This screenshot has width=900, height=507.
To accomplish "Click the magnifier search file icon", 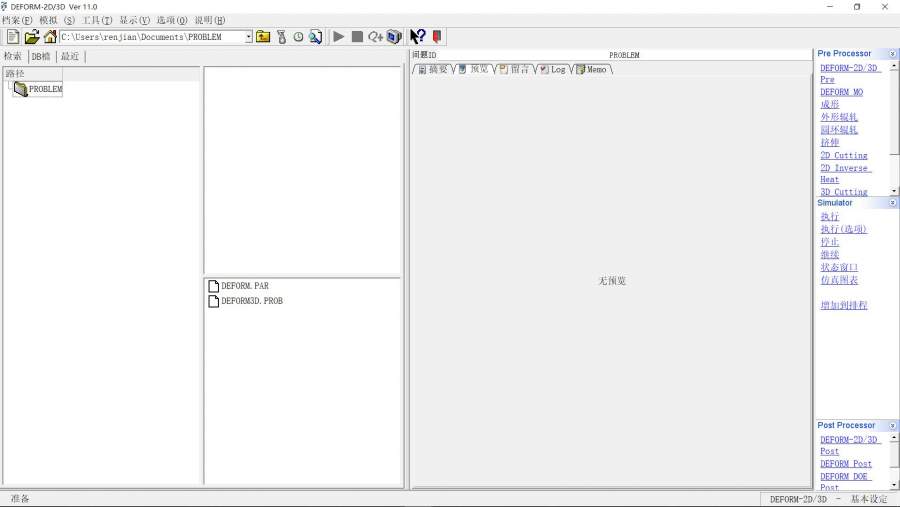I will pos(315,37).
